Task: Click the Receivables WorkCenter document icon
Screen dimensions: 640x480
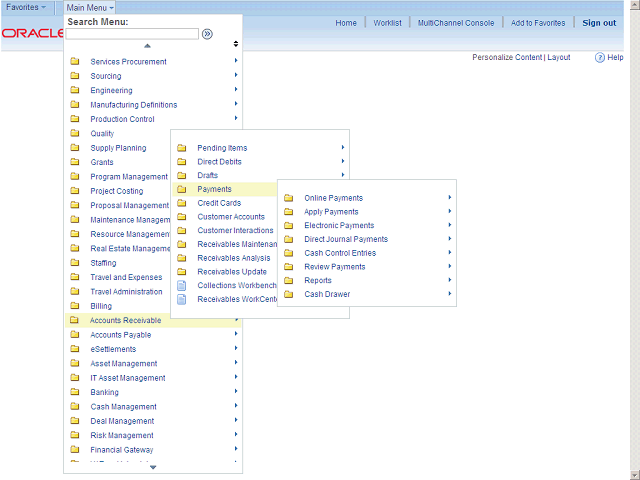Action: (182, 299)
